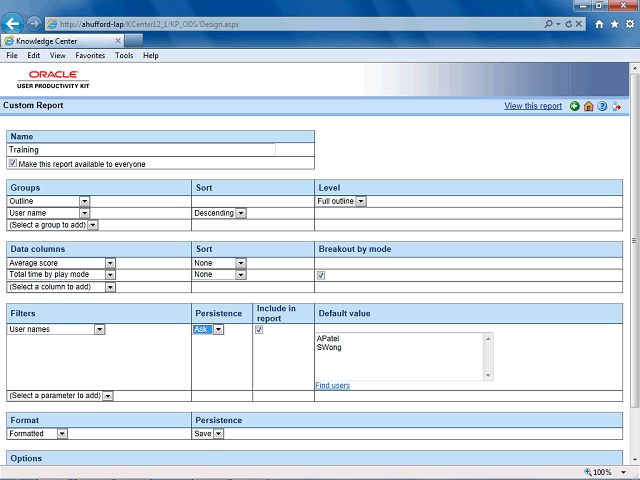This screenshot has width=640, height=480.
Task: Toggle Breakout by mode for Total time
Action: click(x=321, y=275)
